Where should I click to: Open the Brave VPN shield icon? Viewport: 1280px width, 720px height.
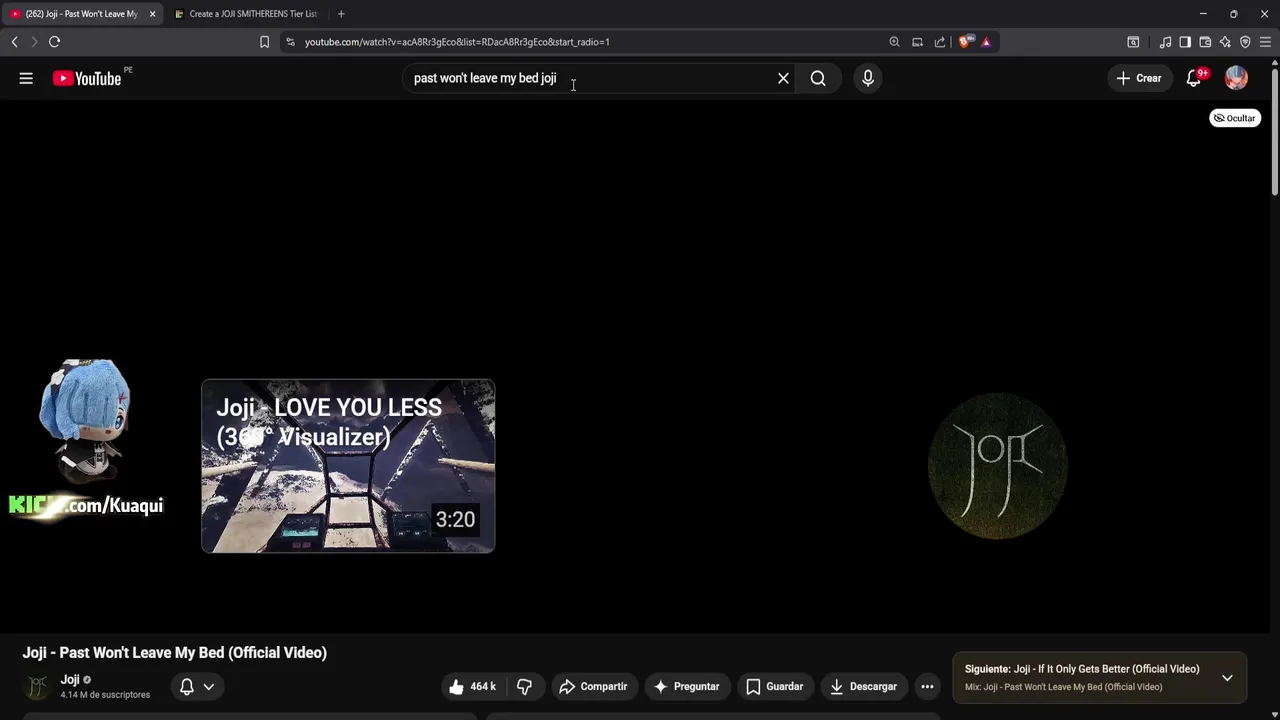pos(1245,42)
